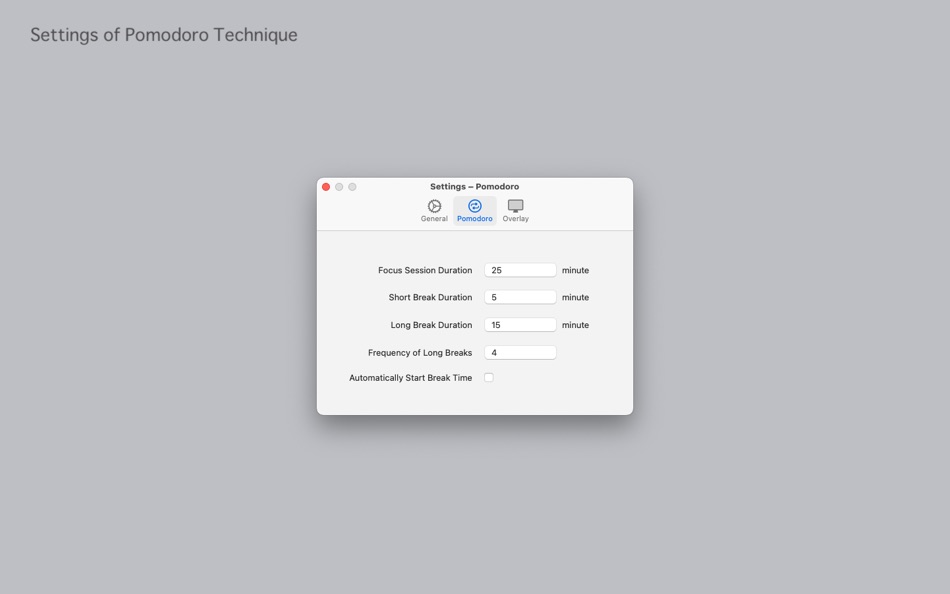Click the Focus Session Duration label
The width and height of the screenshot is (950, 594).
pos(425,270)
